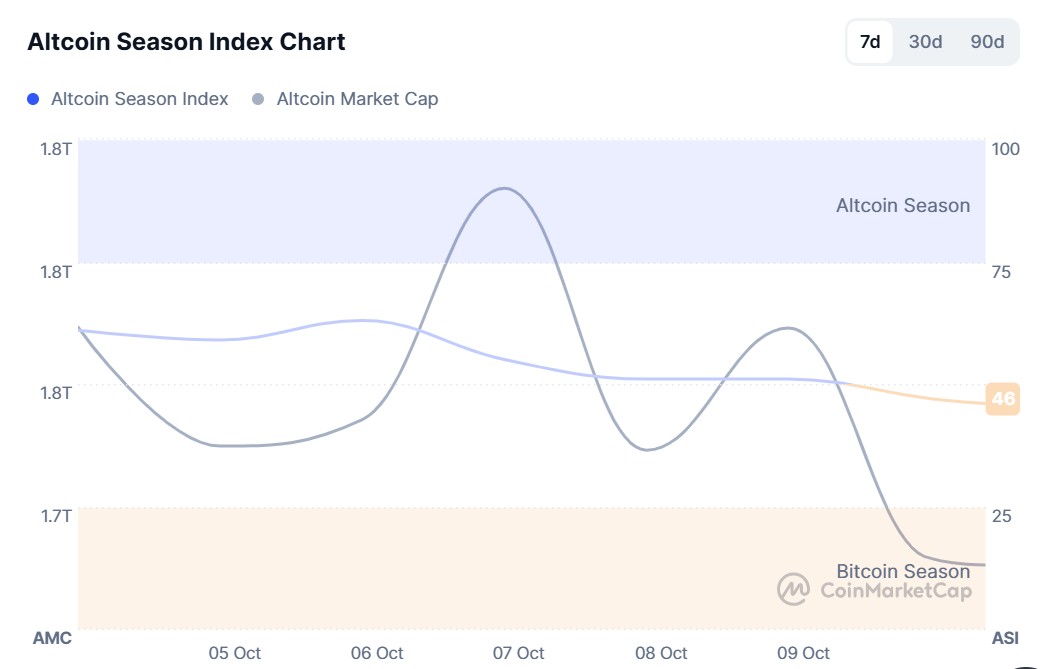Click the CoinMarketCap logo icon
Image resolution: width=1044 pixels, height=669 pixels.
click(x=794, y=589)
